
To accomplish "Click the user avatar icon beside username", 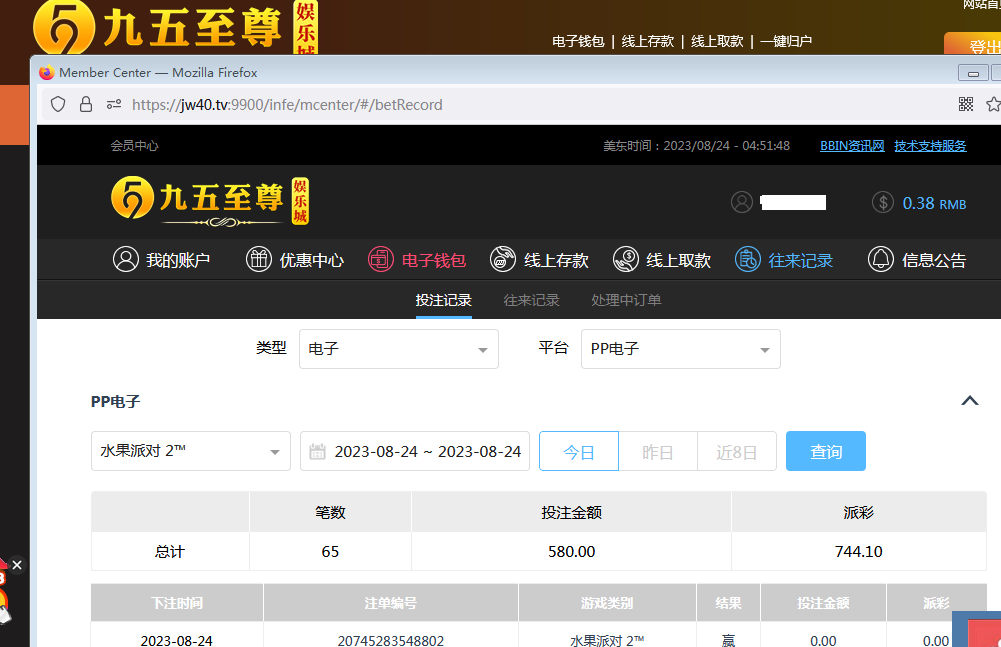I will (x=742, y=202).
